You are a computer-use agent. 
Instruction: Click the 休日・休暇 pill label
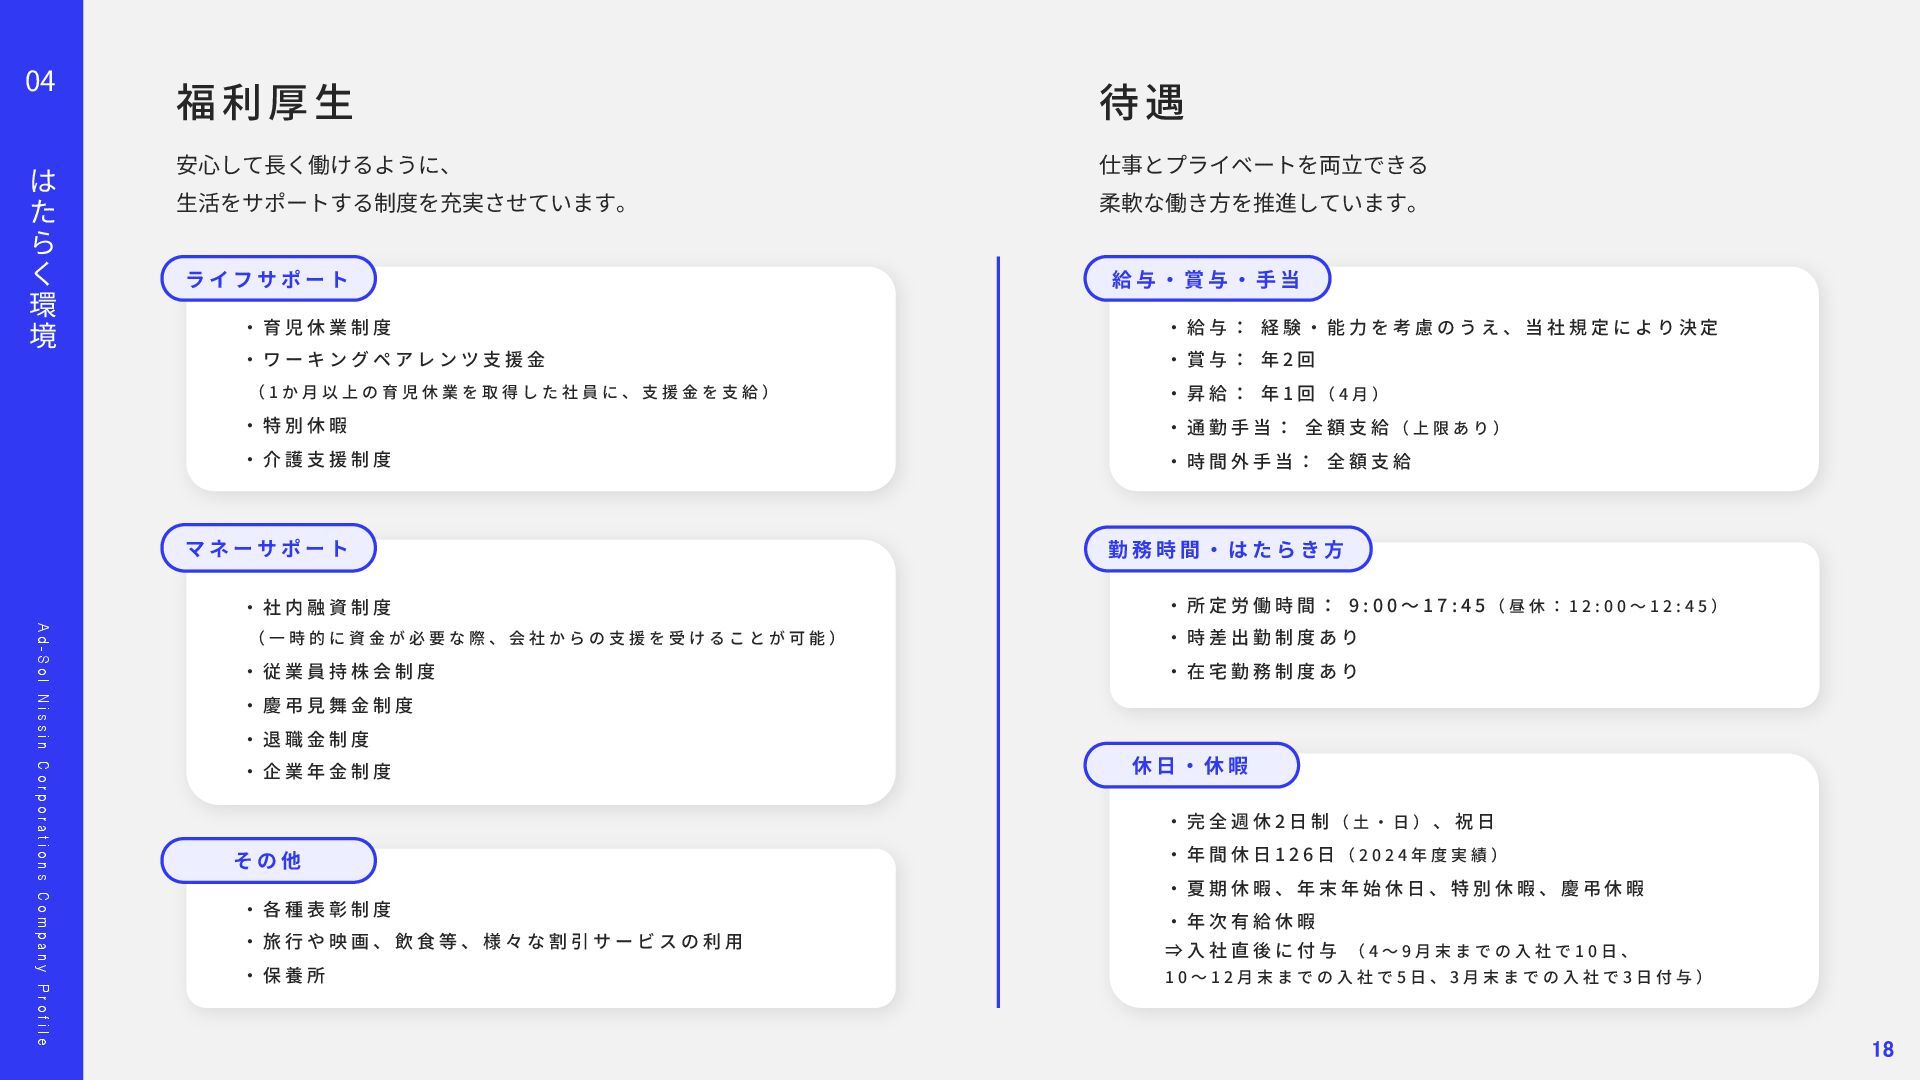1191,766
